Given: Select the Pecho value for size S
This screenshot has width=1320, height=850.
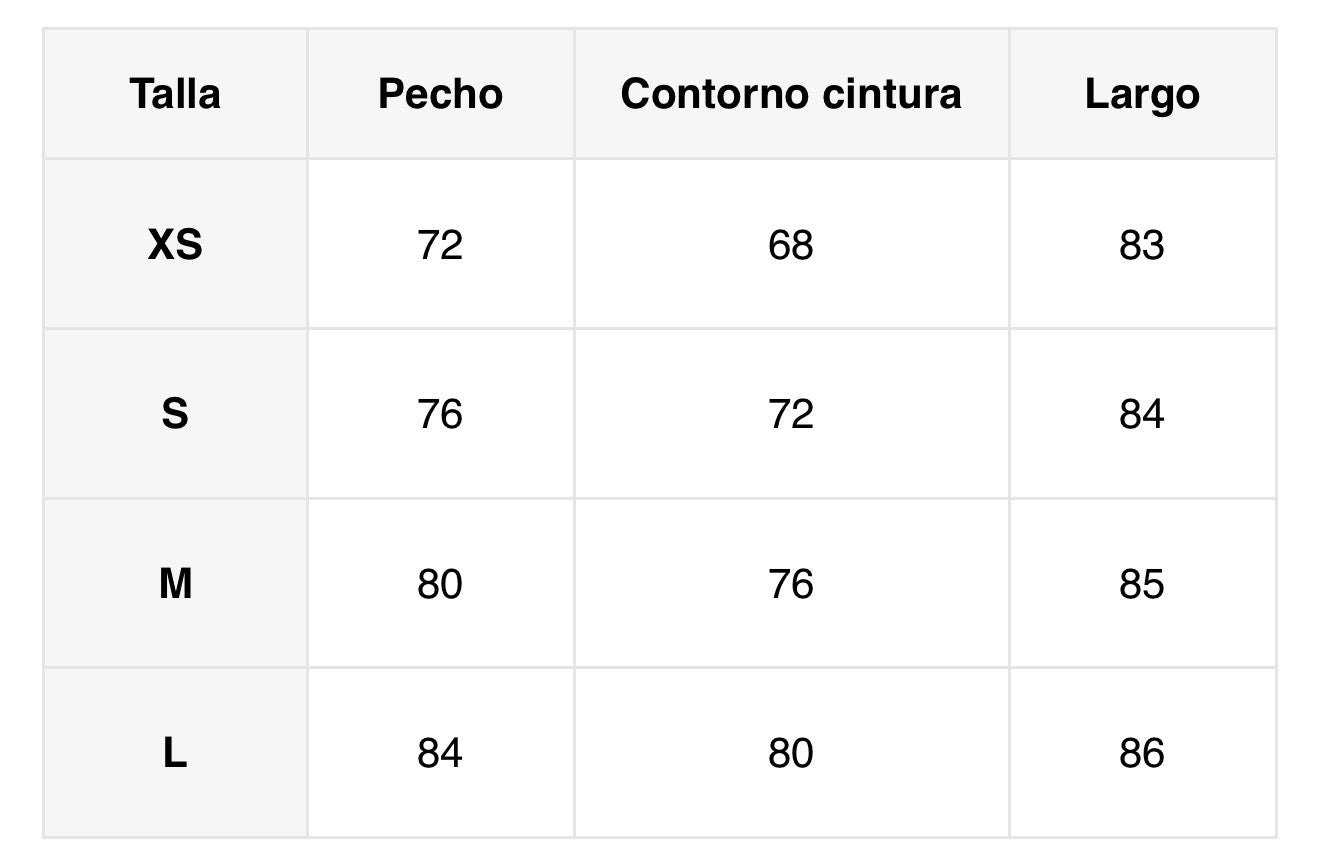Looking at the screenshot, I should coord(440,414).
